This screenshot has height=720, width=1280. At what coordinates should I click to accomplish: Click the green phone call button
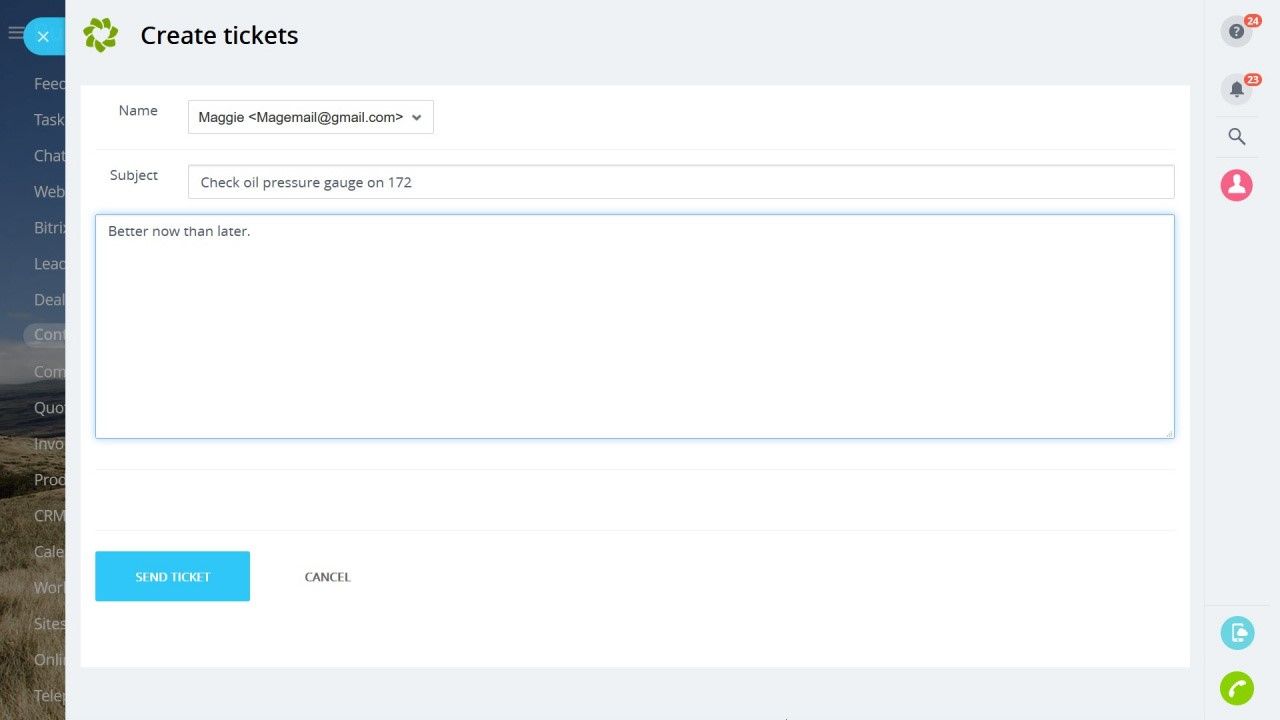click(x=1237, y=688)
